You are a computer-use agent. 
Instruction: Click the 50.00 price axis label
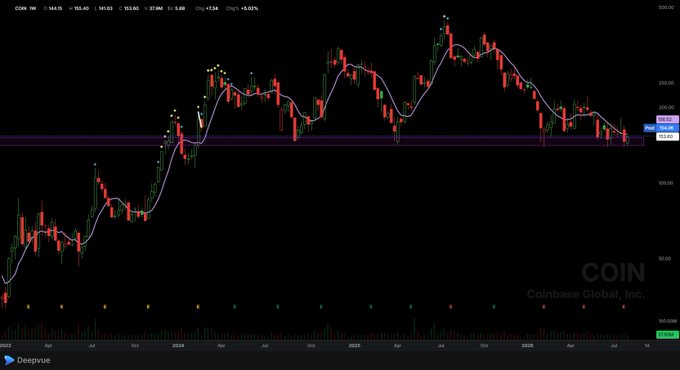point(664,259)
